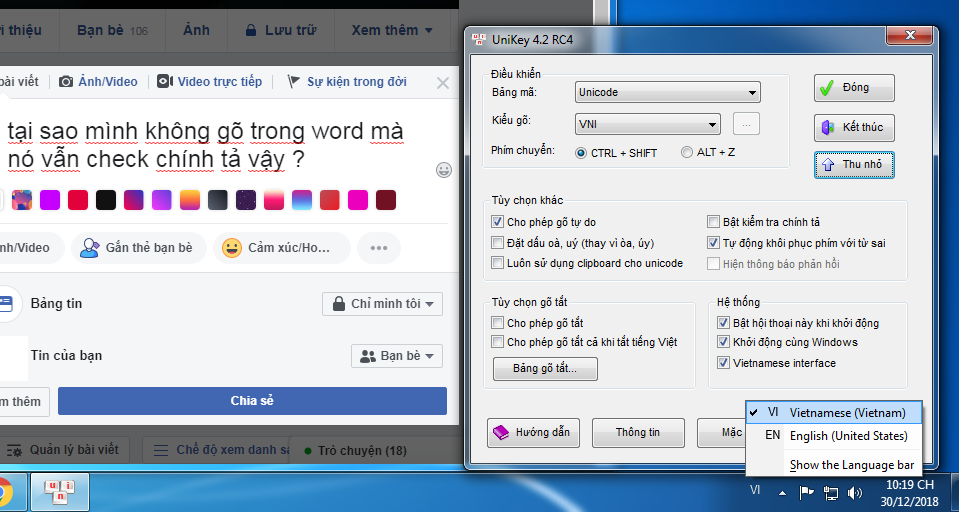Close the Facebook post composer with X

(x=443, y=83)
